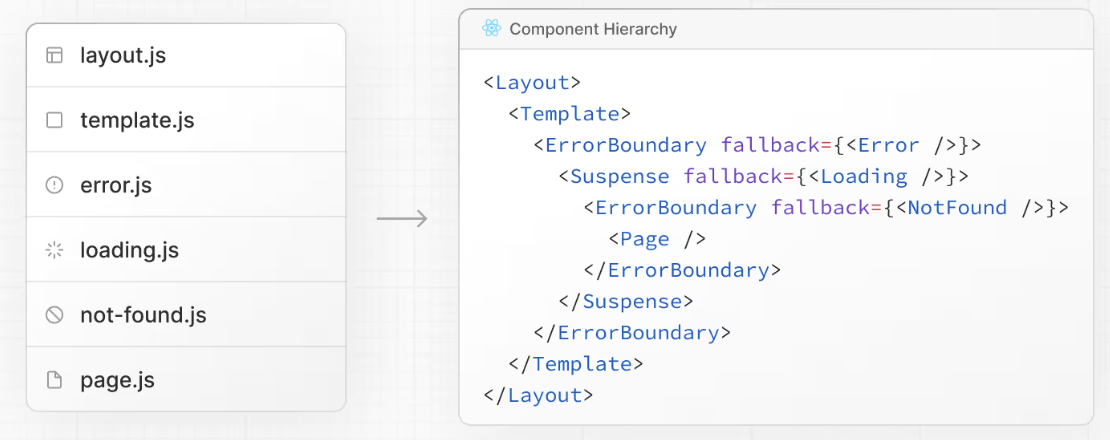Click the closing </Template> tag in code

tap(576, 364)
